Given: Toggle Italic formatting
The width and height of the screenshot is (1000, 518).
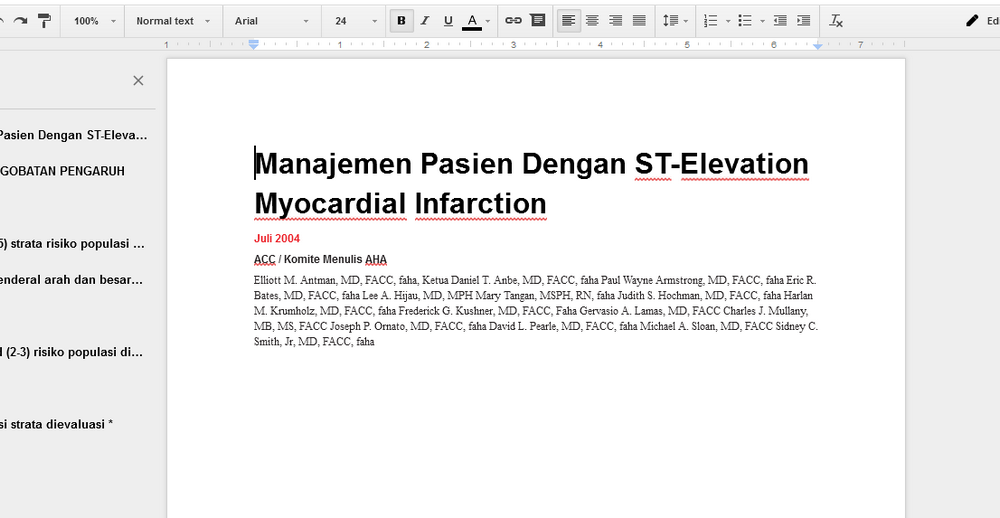Looking at the screenshot, I should point(425,21).
